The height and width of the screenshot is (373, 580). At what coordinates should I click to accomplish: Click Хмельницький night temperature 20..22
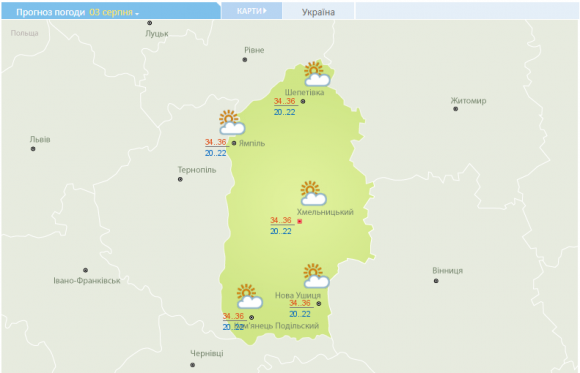pos(281,231)
